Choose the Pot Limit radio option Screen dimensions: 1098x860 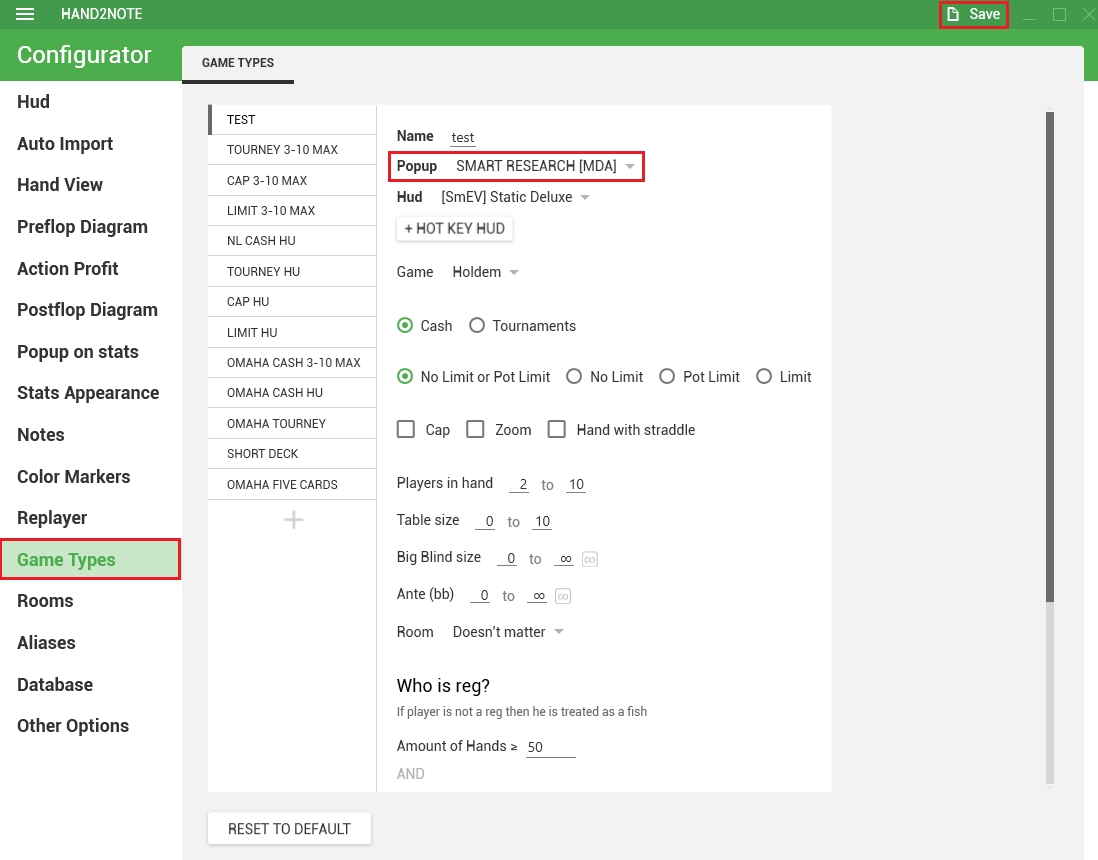coord(667,377)
